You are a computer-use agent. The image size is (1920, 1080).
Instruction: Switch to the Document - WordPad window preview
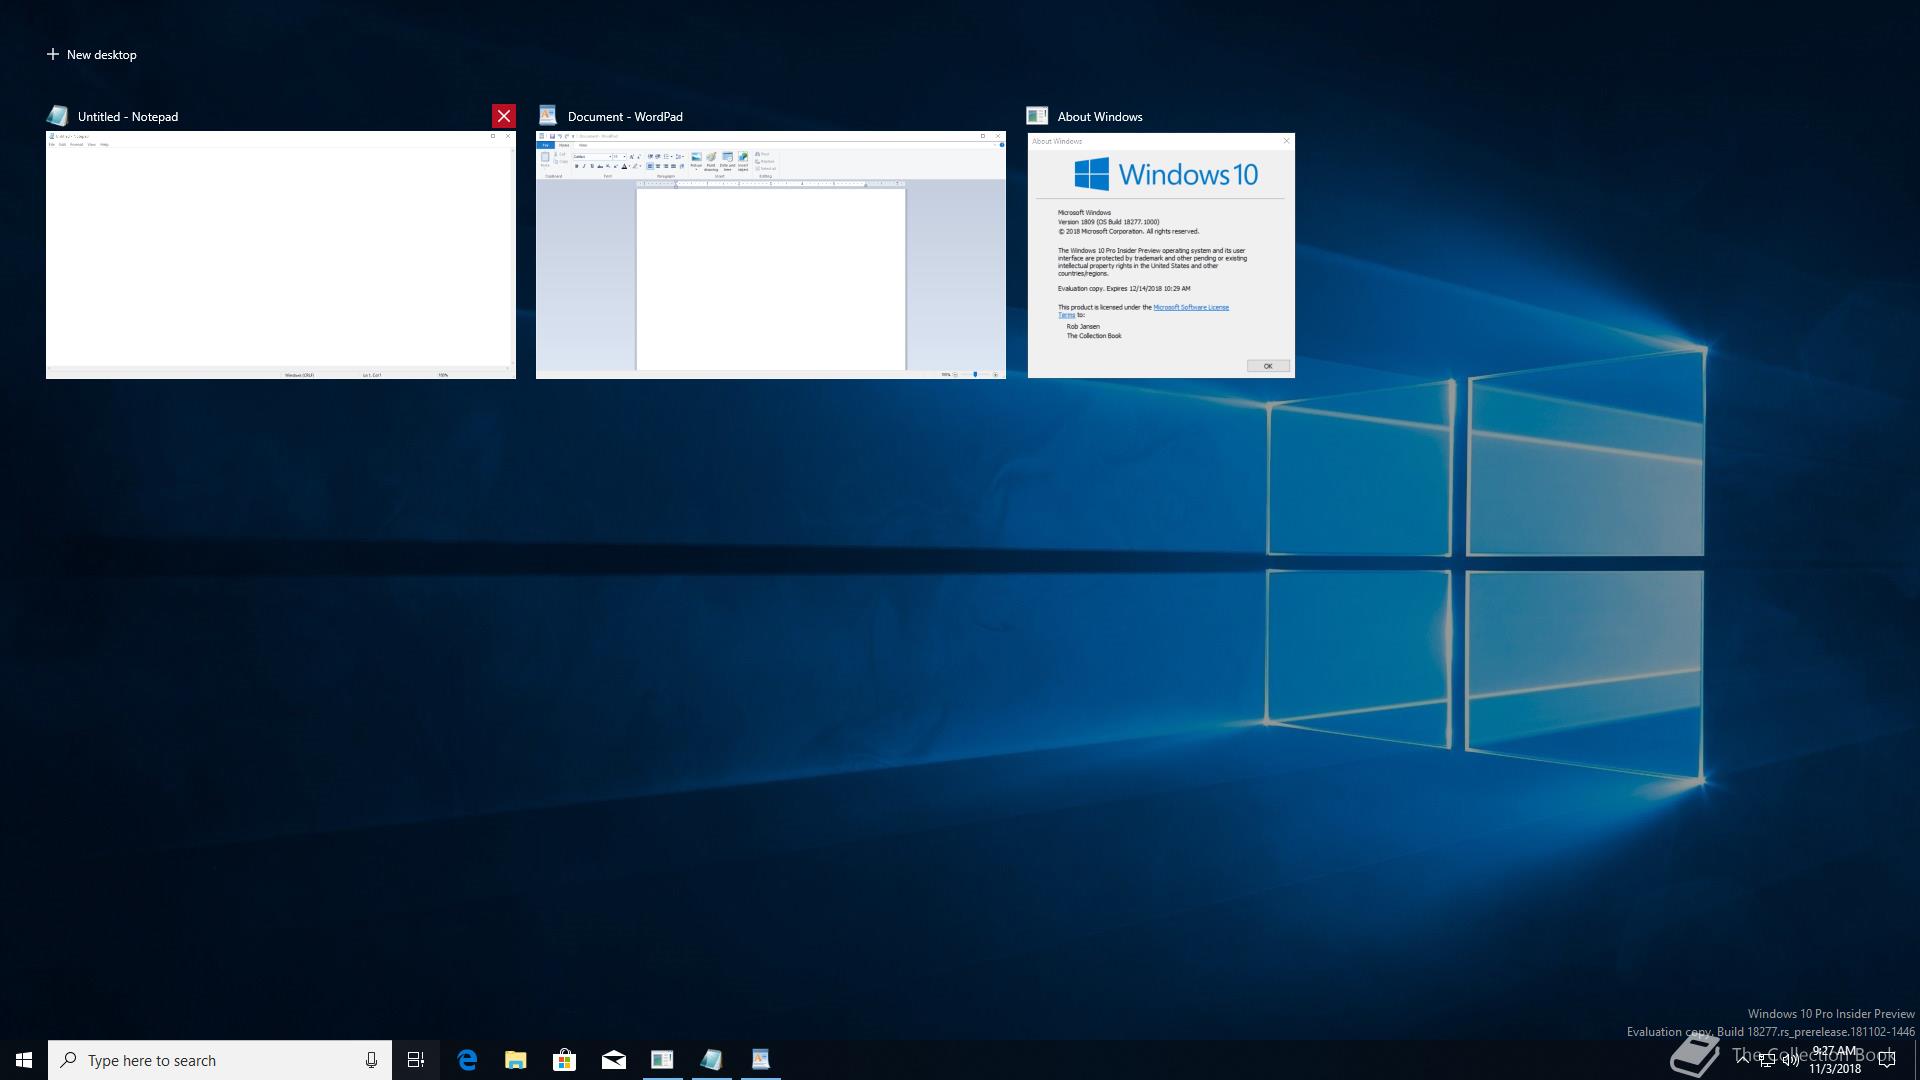click(x=771, y=255)
